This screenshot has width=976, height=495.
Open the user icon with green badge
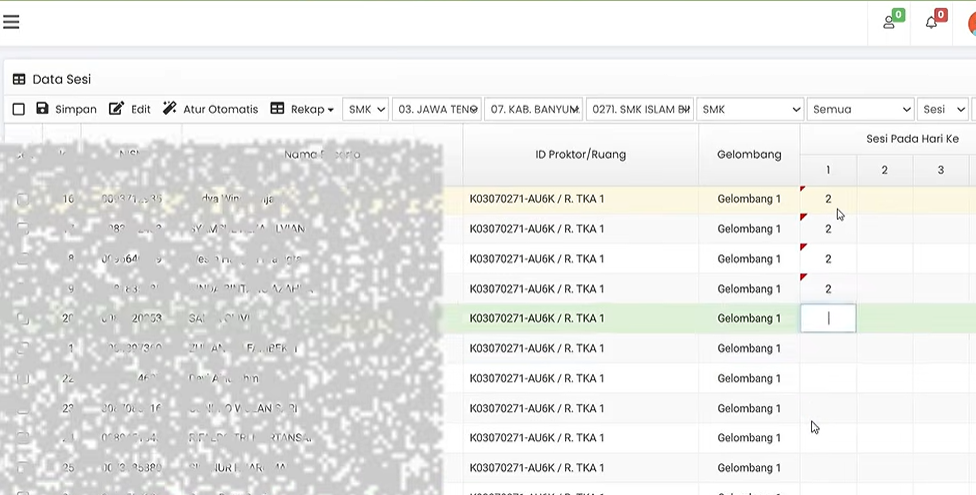pyautogui.click(x=891, y=21)
